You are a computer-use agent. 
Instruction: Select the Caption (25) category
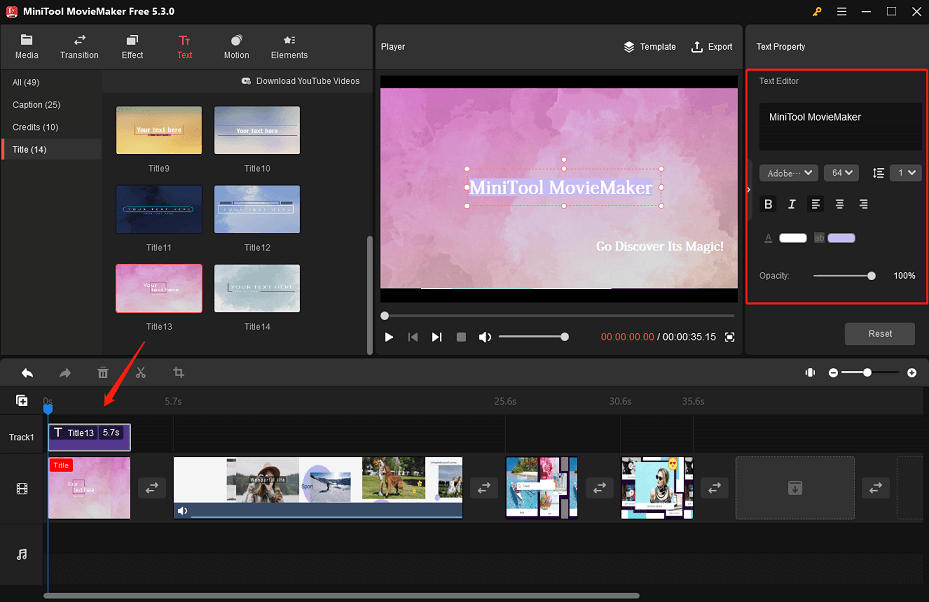coord(36,105)
